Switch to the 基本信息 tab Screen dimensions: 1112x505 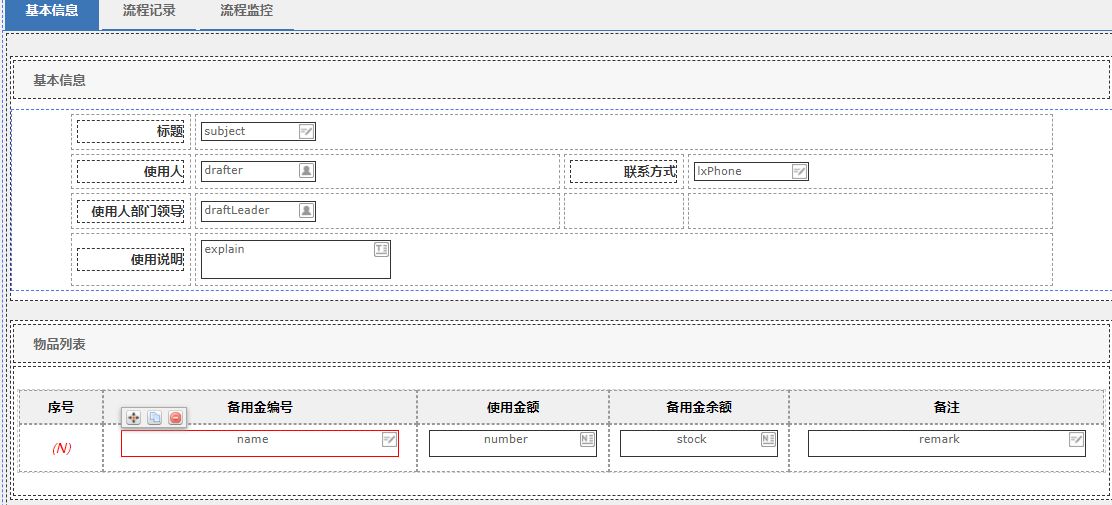point(51,15)
